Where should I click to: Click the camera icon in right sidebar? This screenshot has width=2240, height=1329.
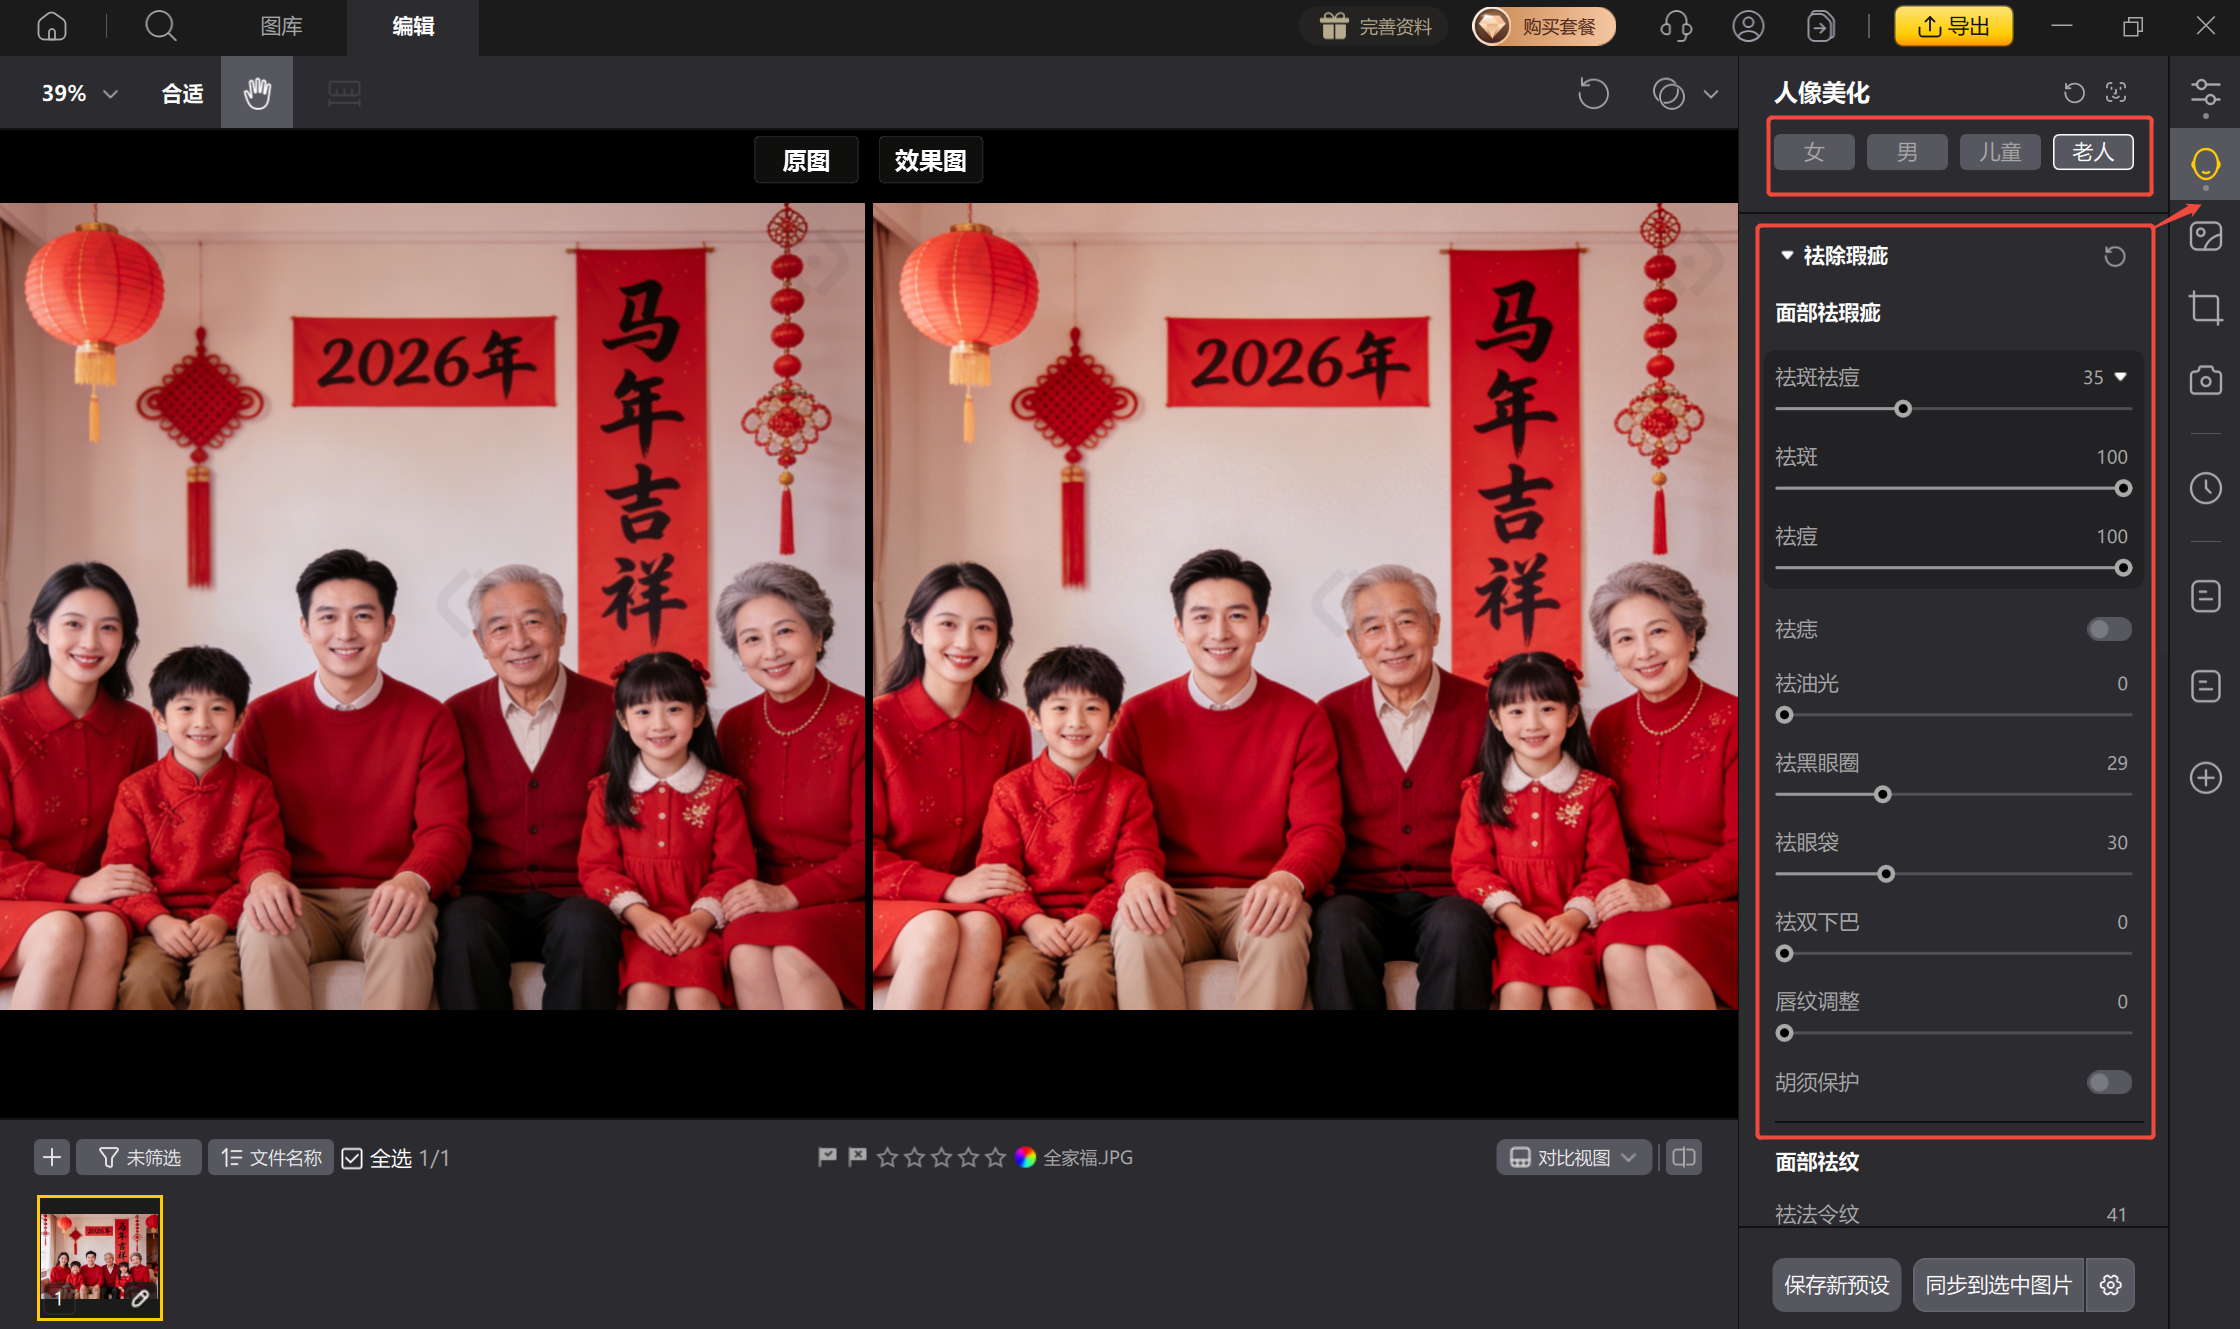click(2206, 380)
